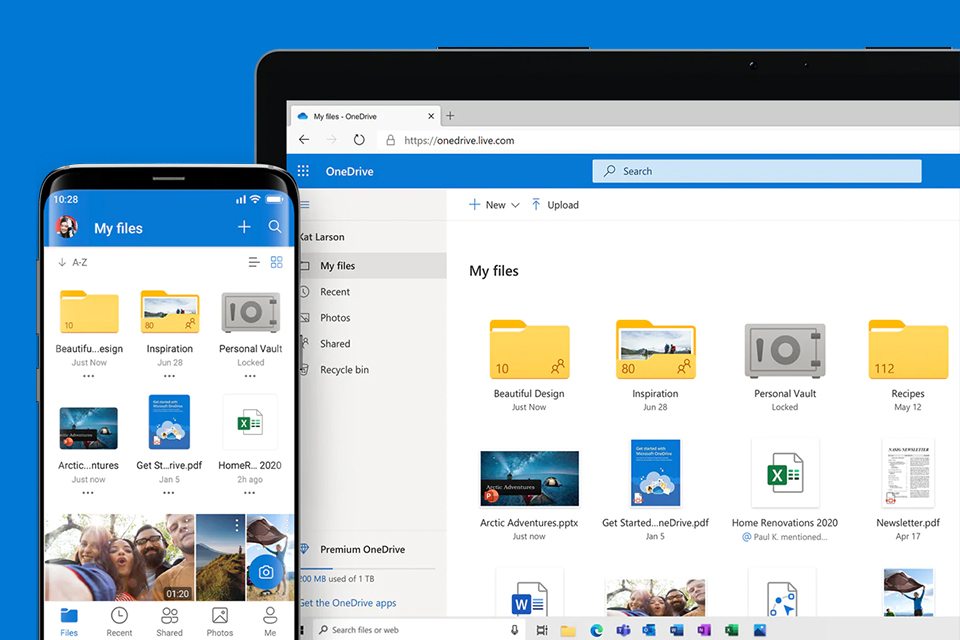Click the browser back arrow
Image resolution: width=960 pixels, height=640 pixels.
(304, 140)
